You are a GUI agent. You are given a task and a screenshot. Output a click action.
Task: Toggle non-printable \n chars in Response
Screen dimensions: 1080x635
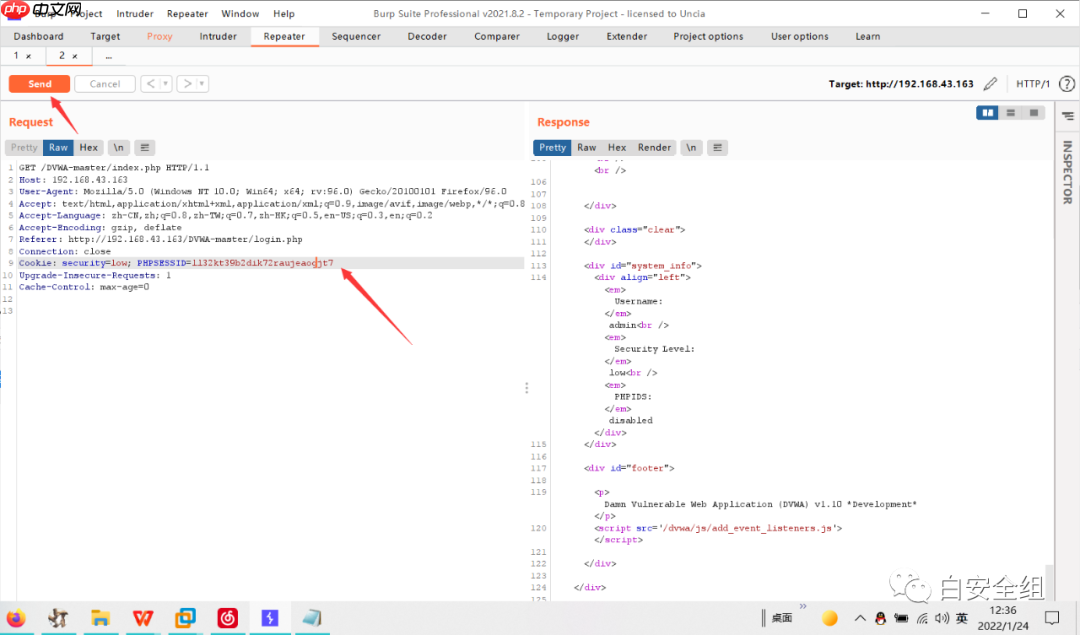click(x=691, y=147)
